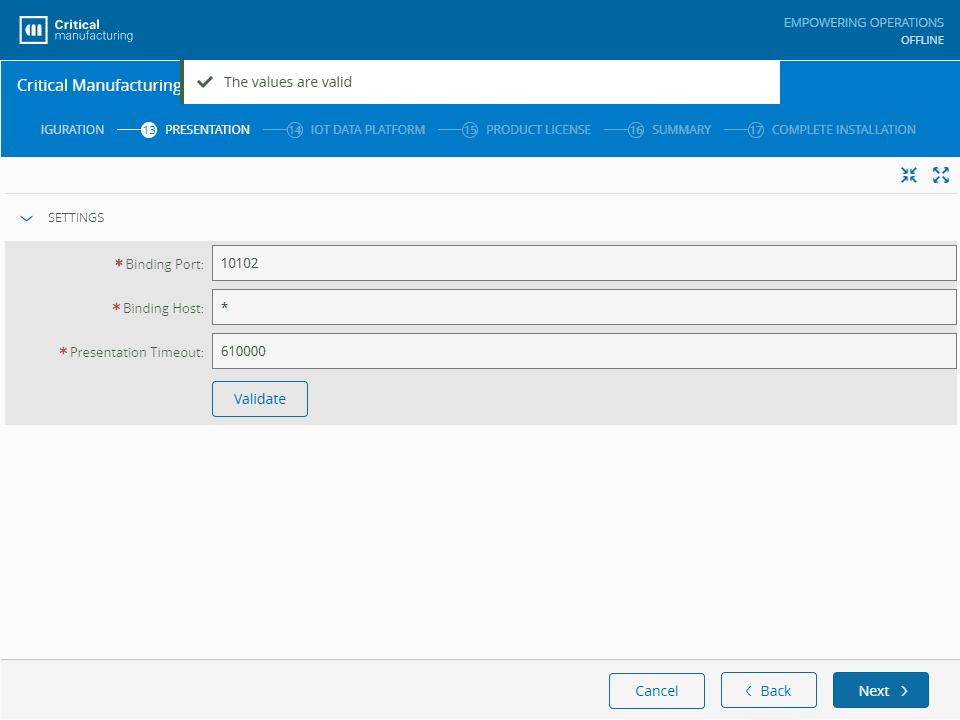Click the expand to fullscreen arrows icon
The width and height of the screenshot is (960, 720).
tap(940, 176)
